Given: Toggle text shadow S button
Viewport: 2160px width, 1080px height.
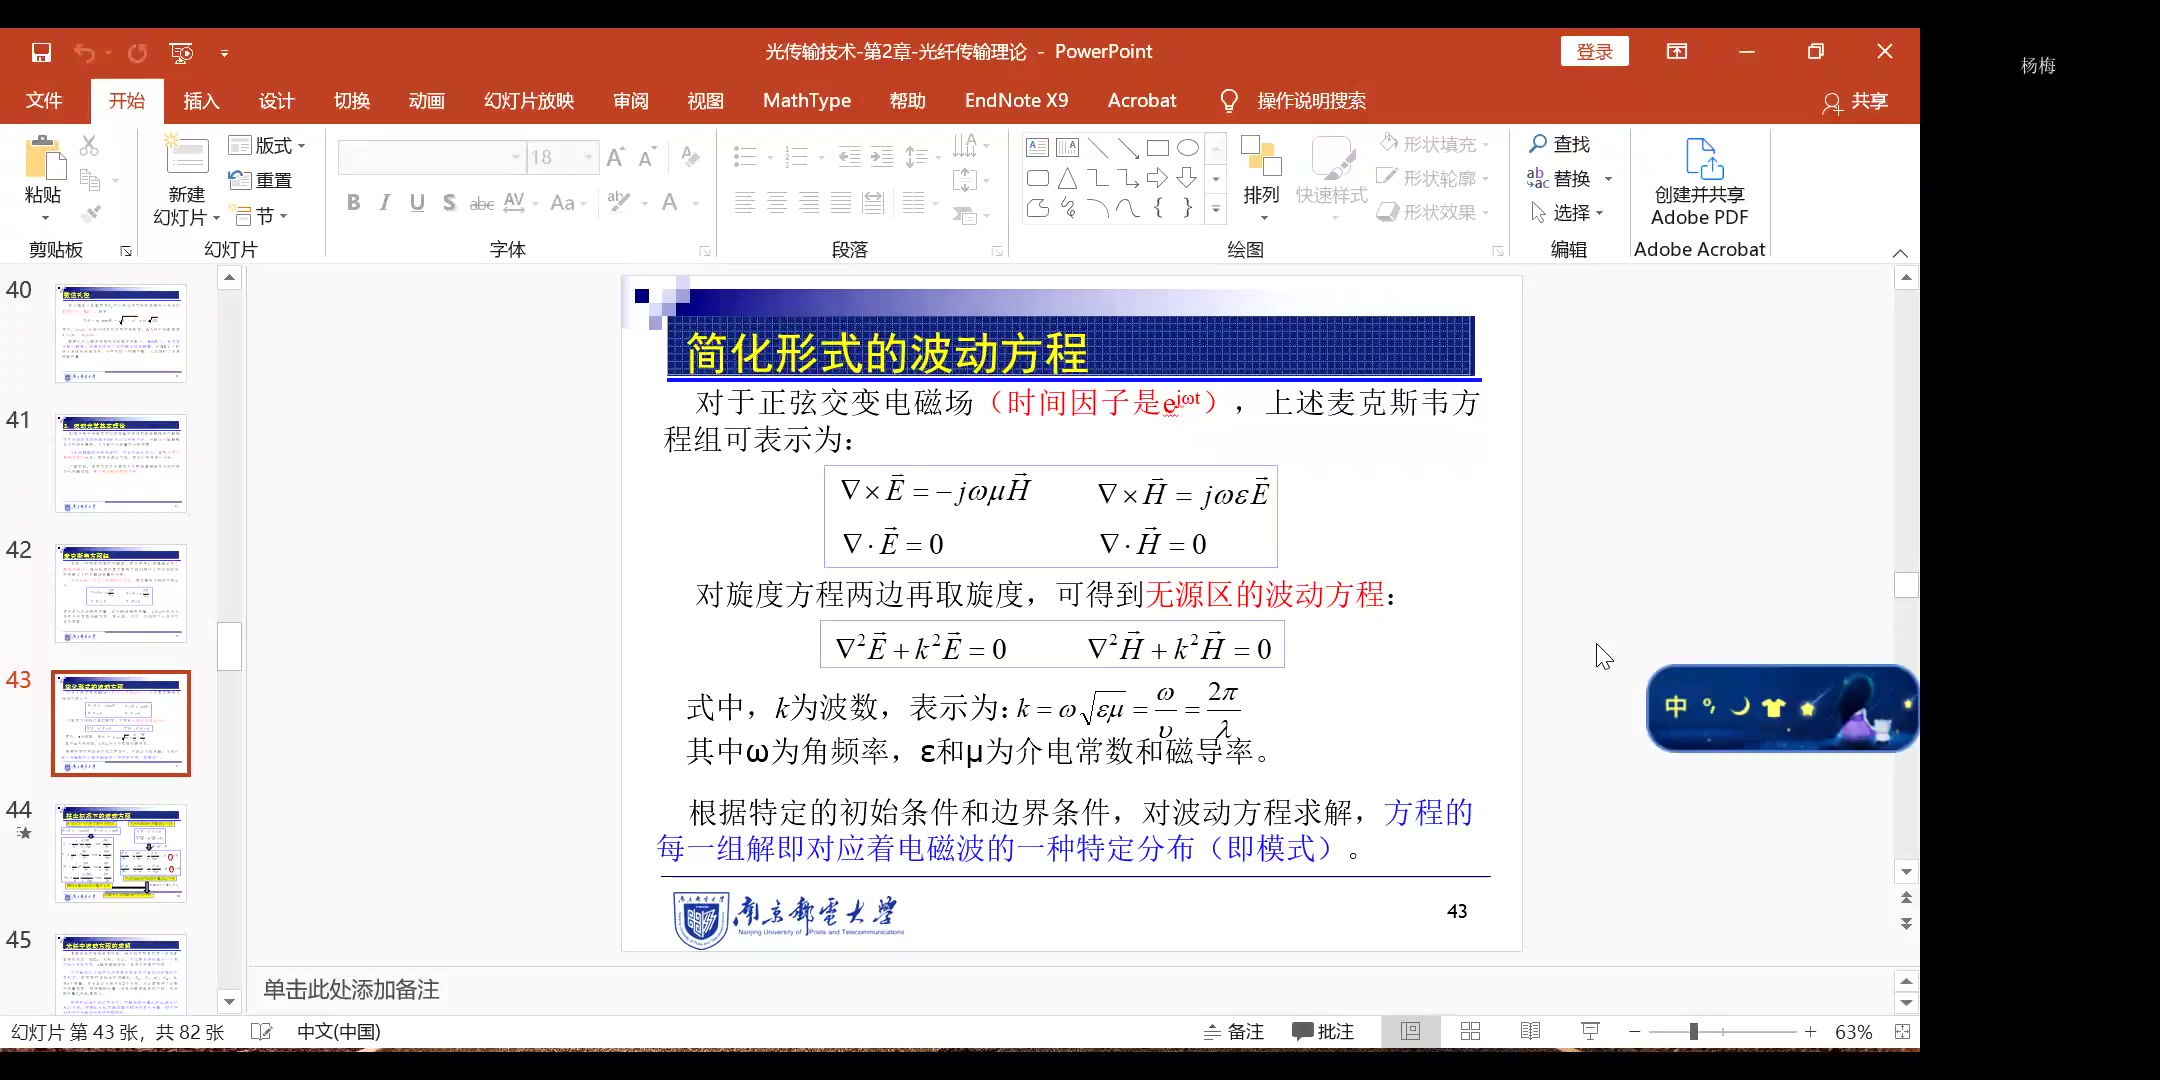Looking at the screenshot, I should (x=449, y=203).
